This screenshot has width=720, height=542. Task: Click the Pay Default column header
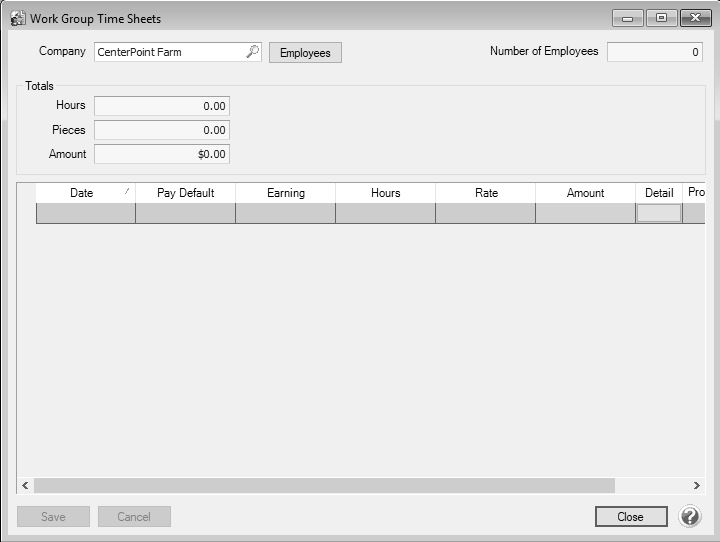tap(186, 193)
